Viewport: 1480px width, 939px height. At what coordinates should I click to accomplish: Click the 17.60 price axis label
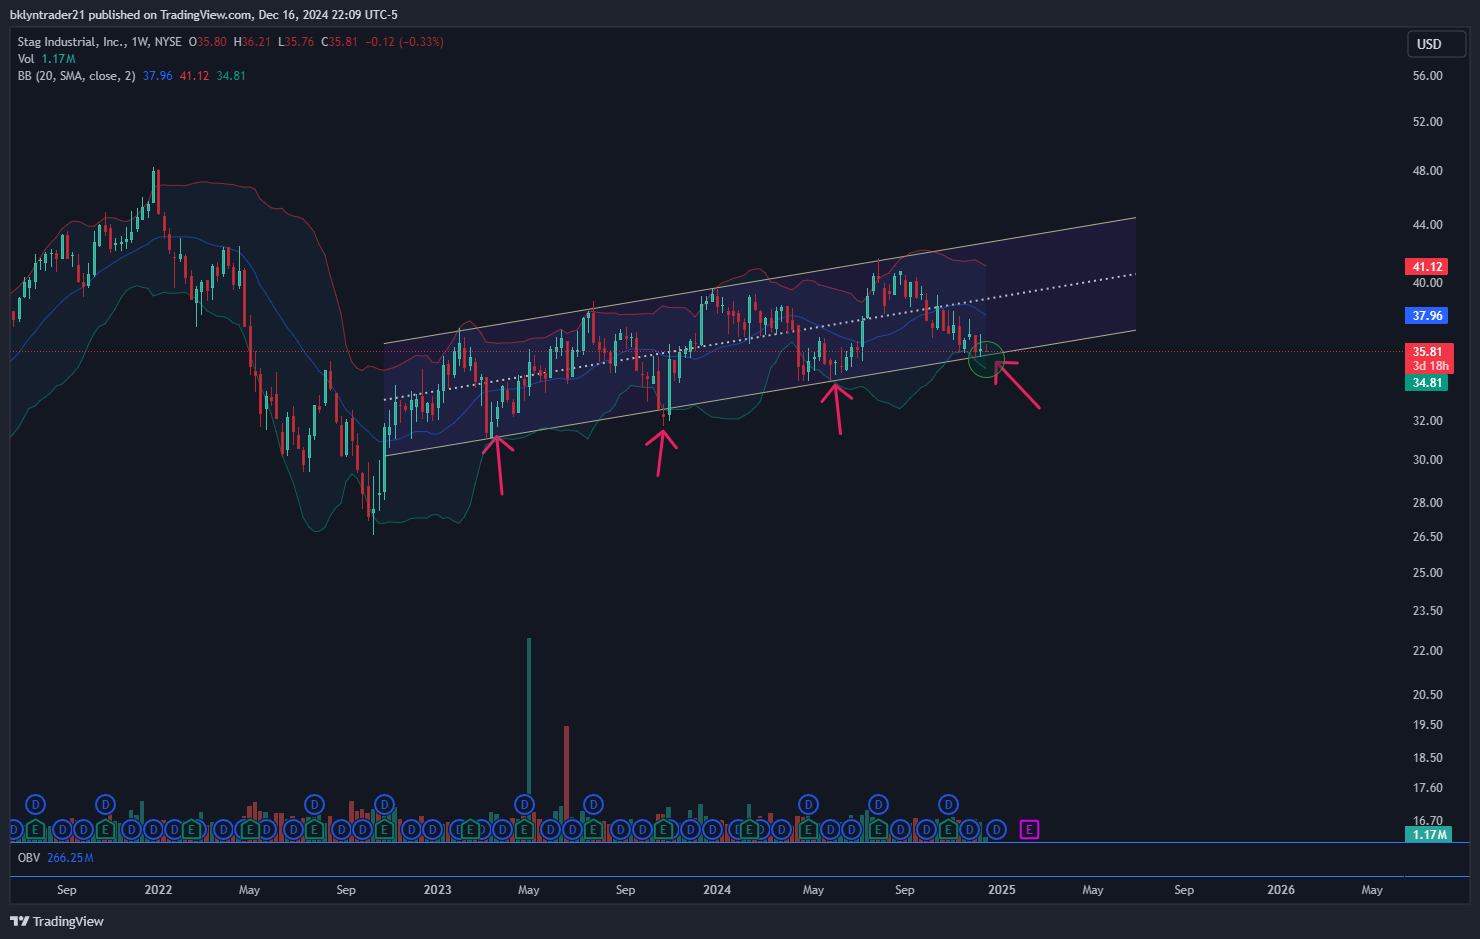pos(1427,788)
